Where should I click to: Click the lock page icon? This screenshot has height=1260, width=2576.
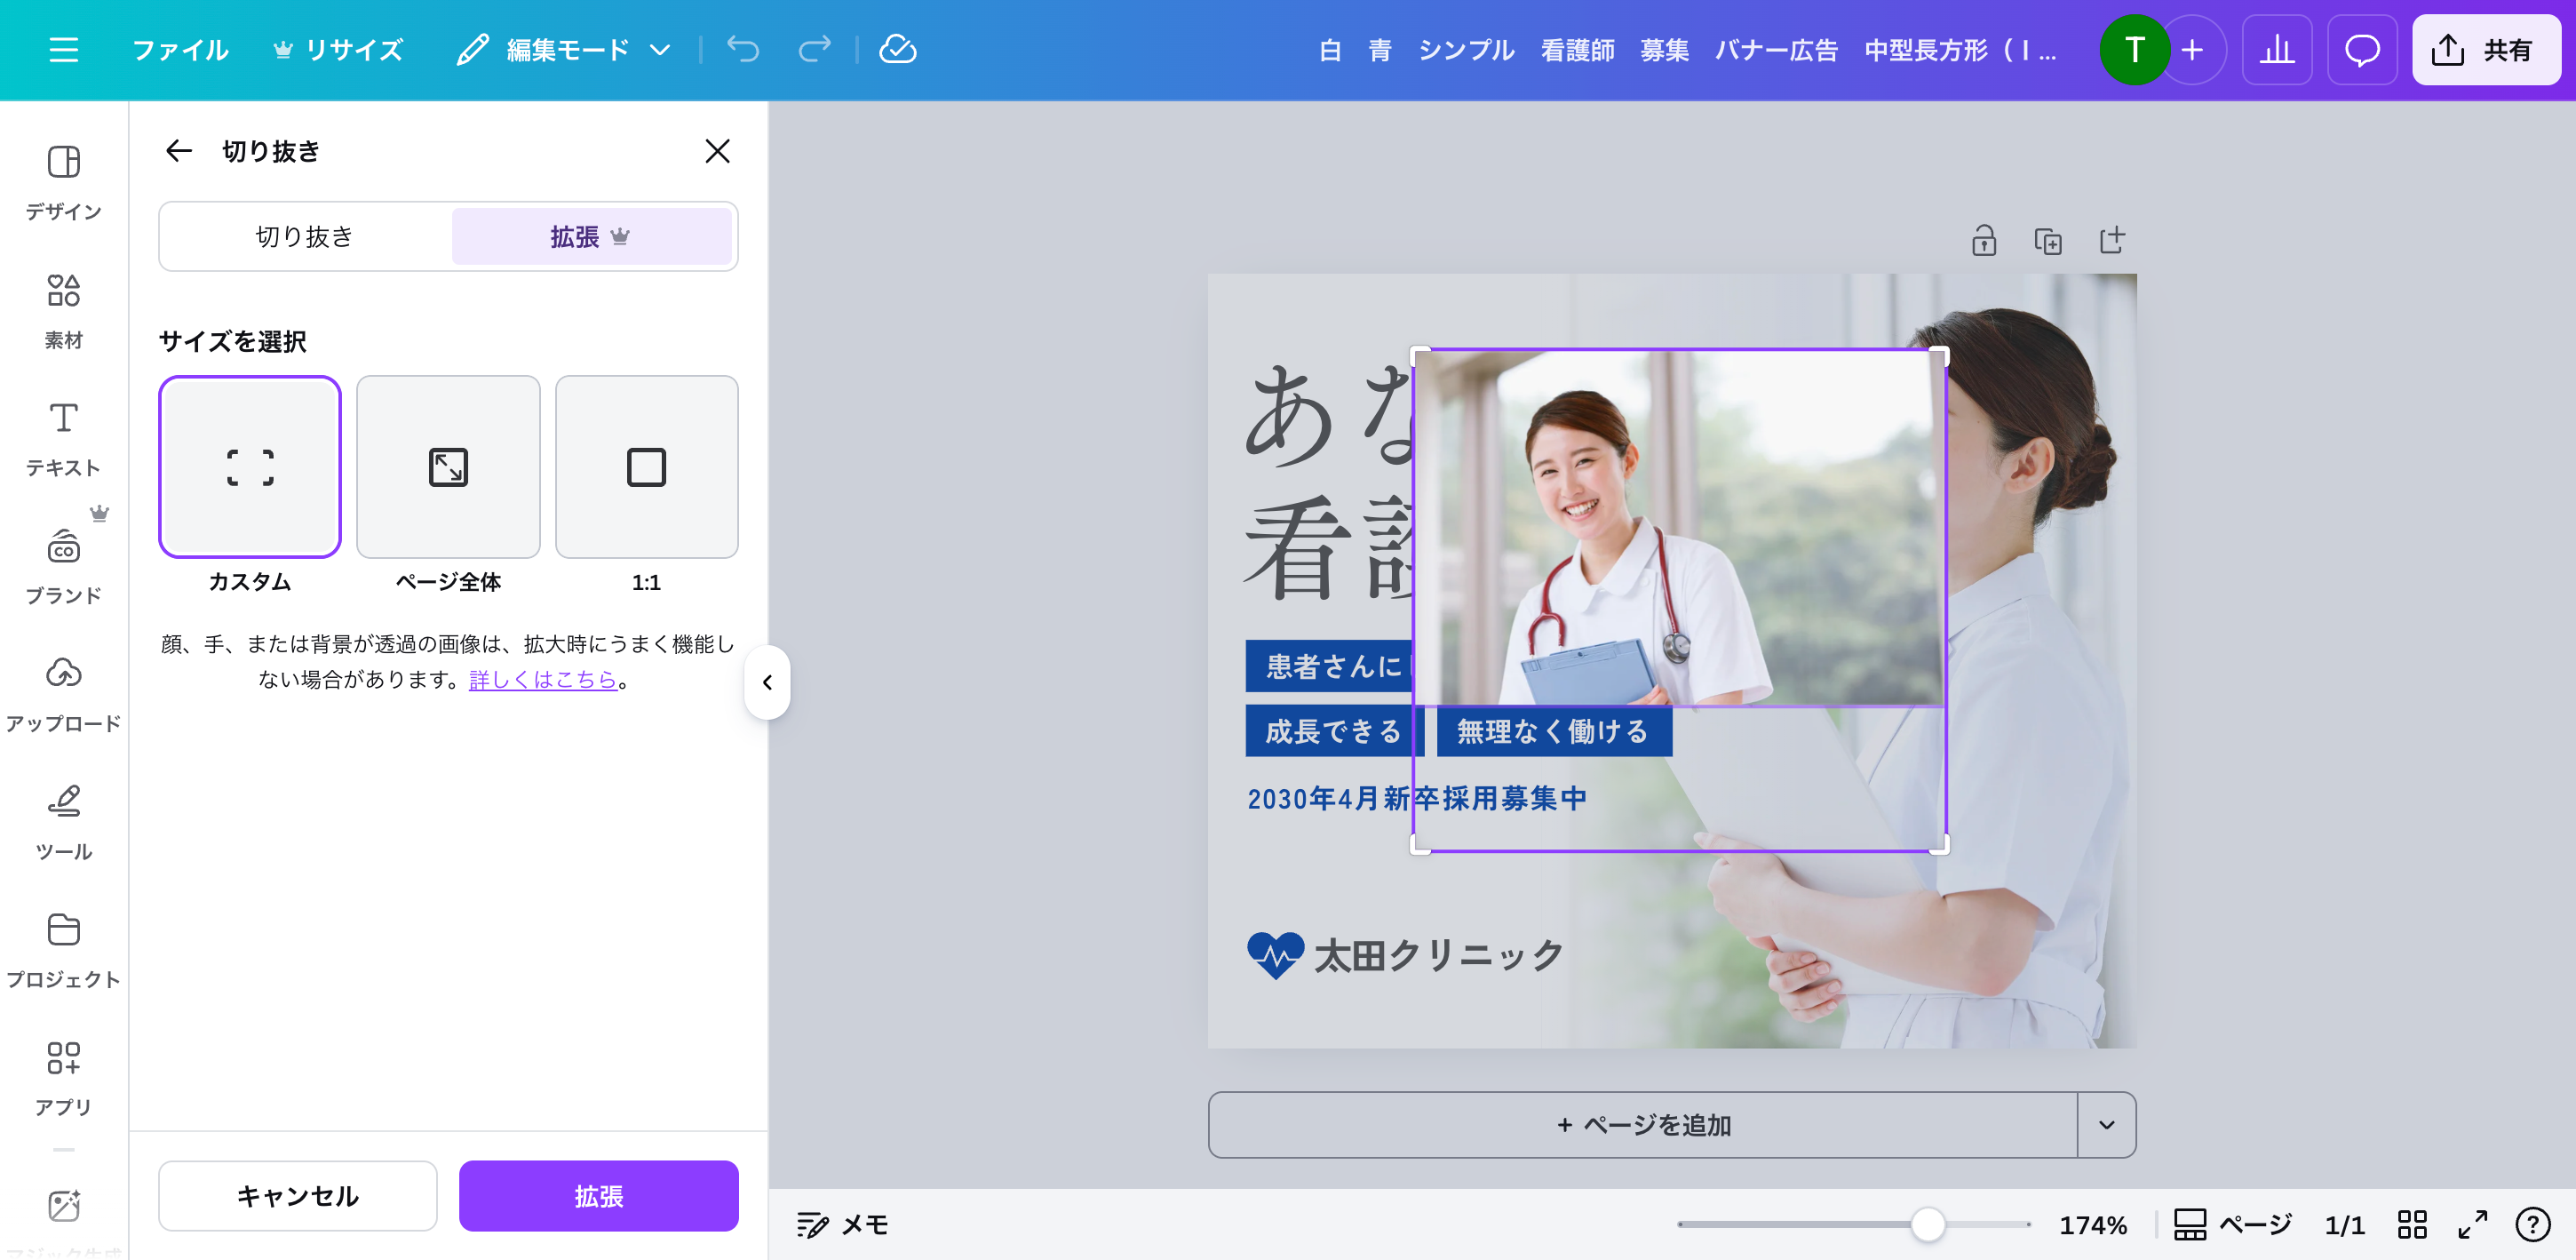point(1984,241)
